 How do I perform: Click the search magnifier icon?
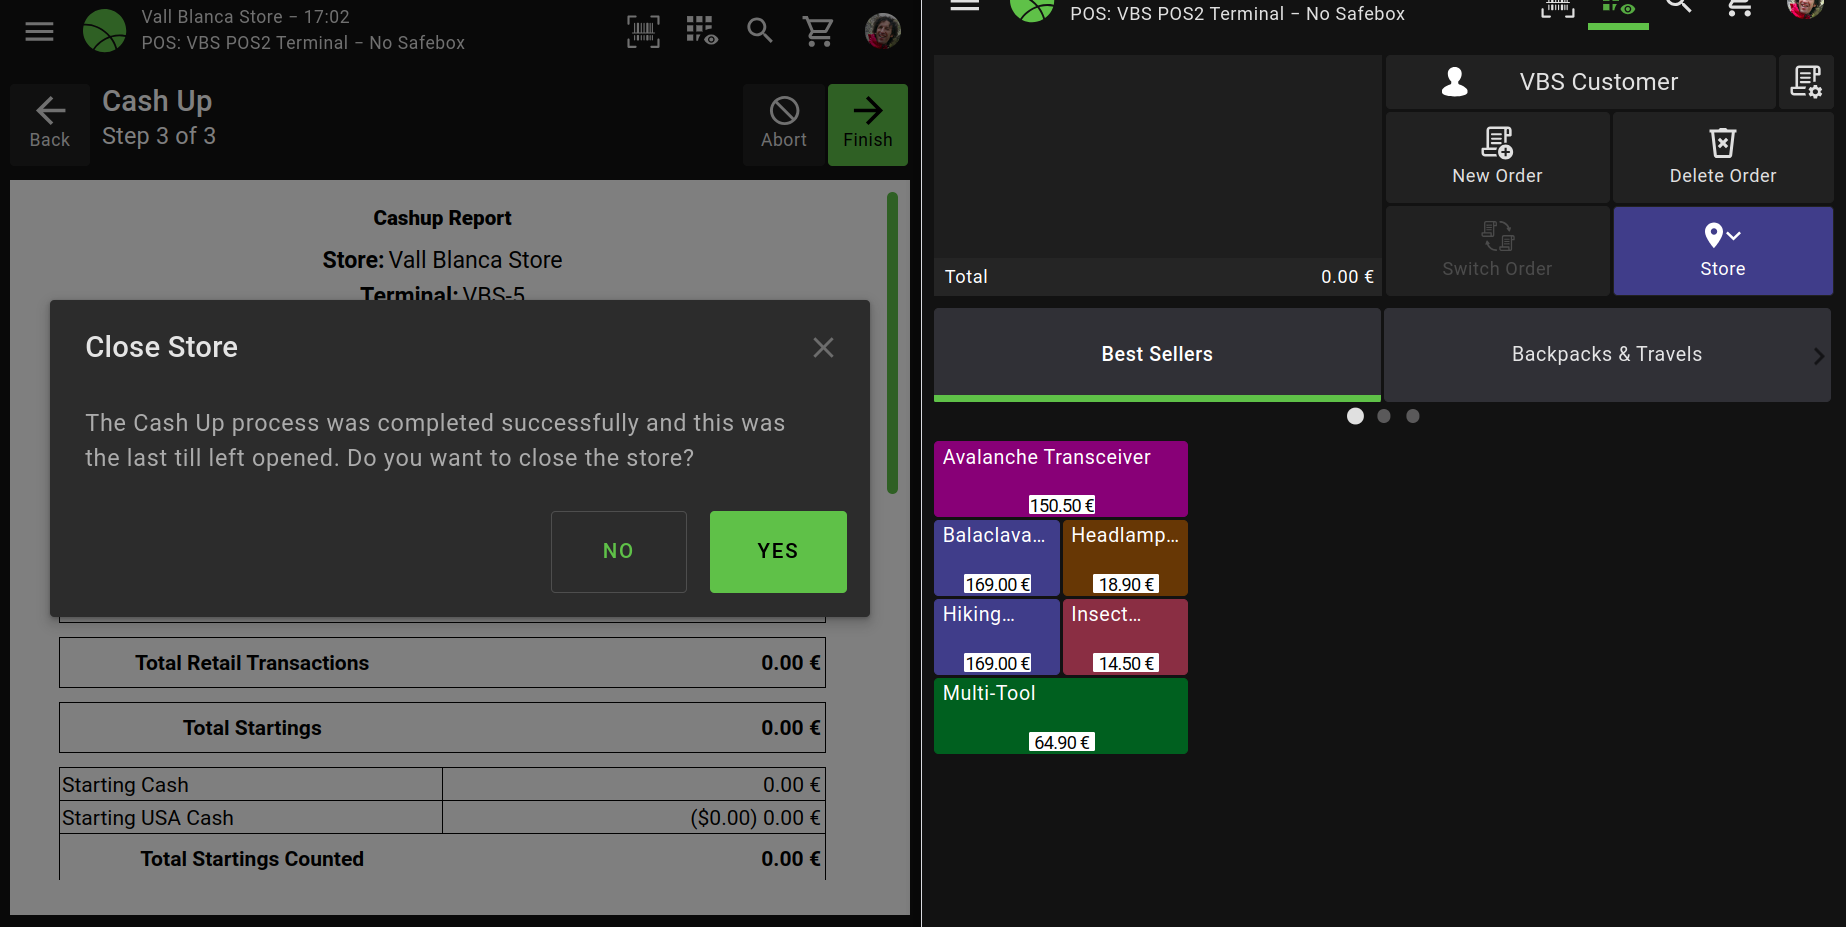point(760,31)
